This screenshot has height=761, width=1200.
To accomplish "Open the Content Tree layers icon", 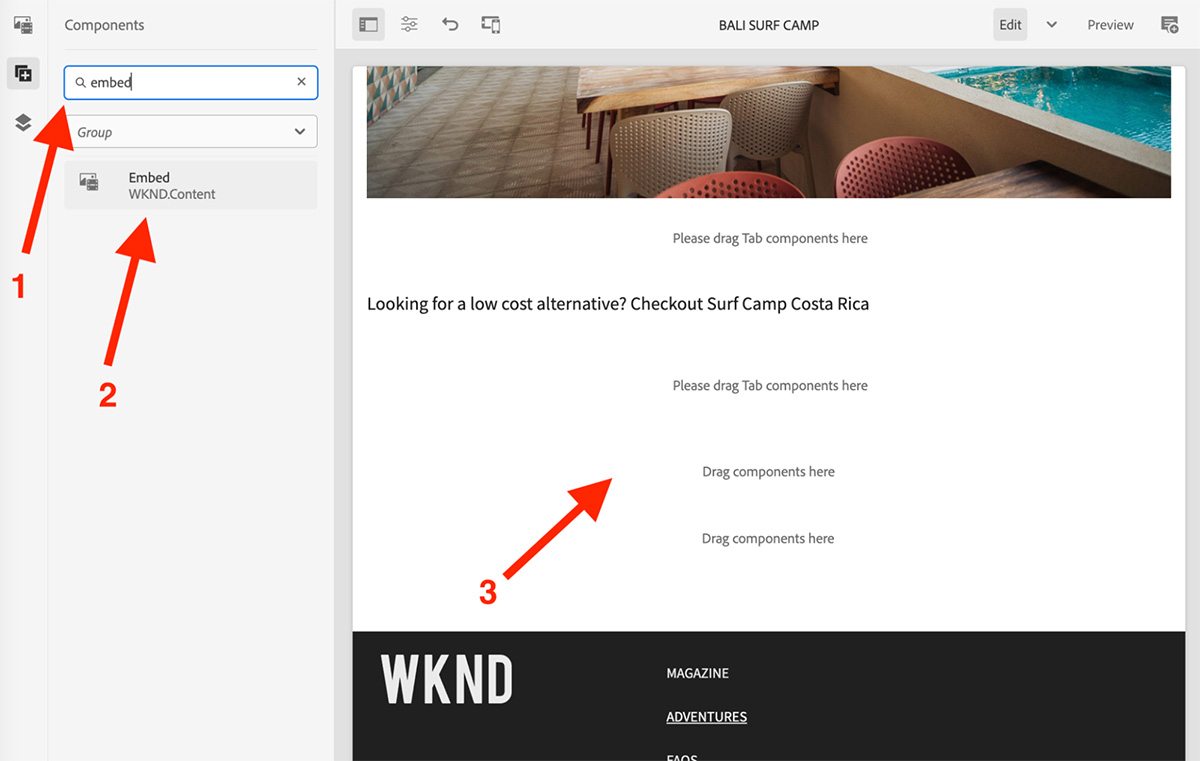I will pyautogui.click(x=23, y=123).
